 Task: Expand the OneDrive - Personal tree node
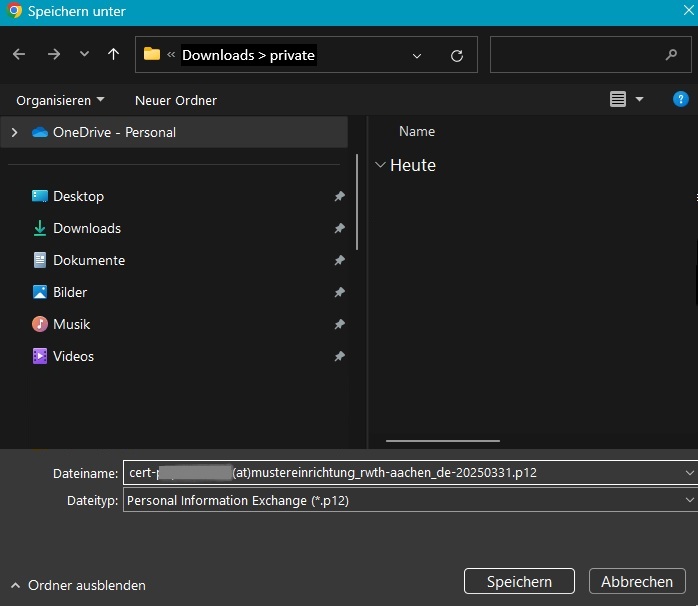coord(14,132)
